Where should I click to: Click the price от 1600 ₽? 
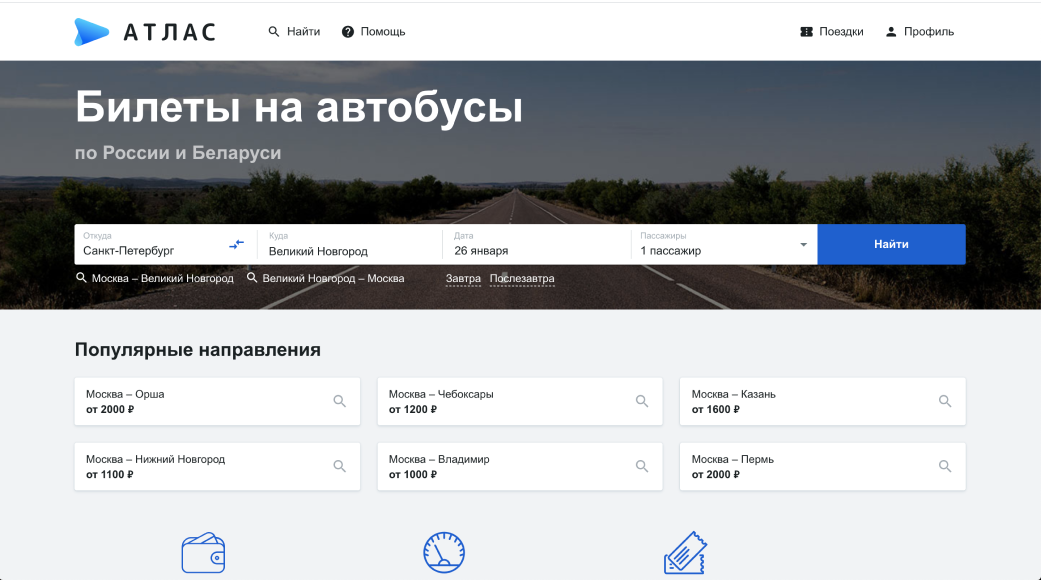(716, 409)
